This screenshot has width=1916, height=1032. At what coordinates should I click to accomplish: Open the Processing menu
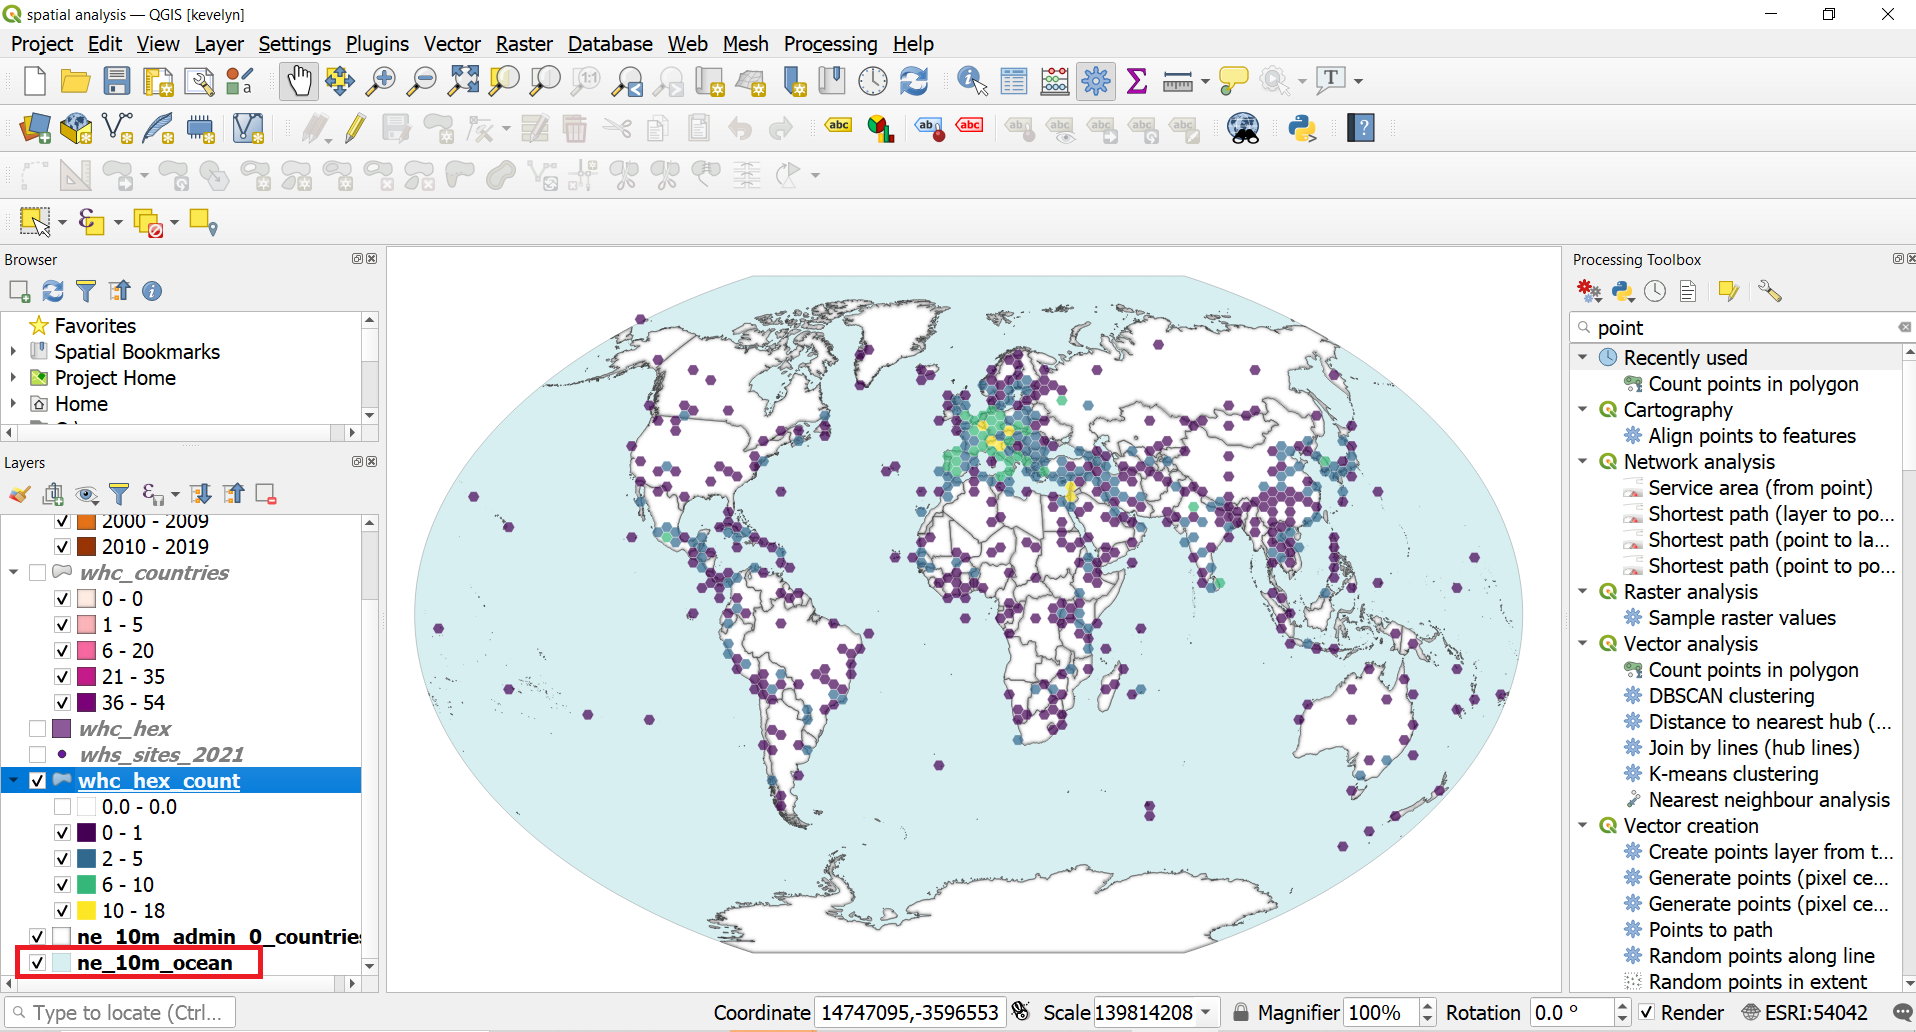click(x=830, y=44)
